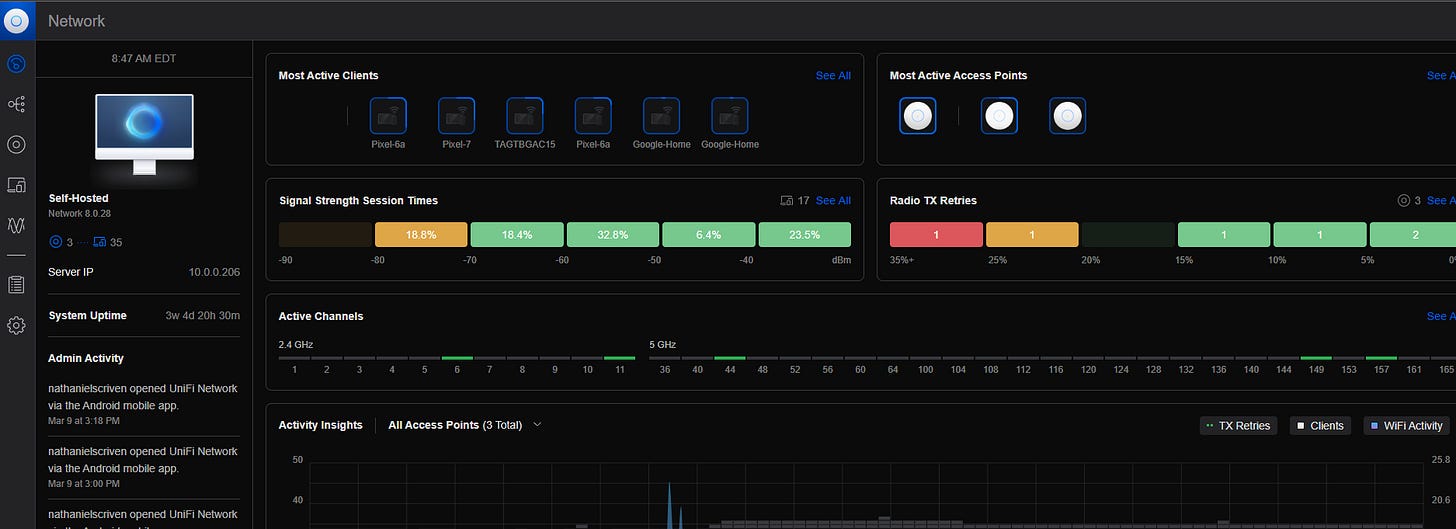
Task: Select the 23.5% signal strength bar
Action: (805, 235)
